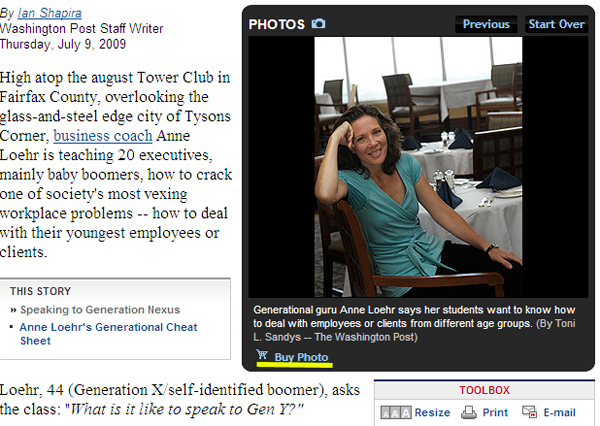The image size is (600, 426).
Task: Click the photo of Anne Loehr
Action: point(418,167)
